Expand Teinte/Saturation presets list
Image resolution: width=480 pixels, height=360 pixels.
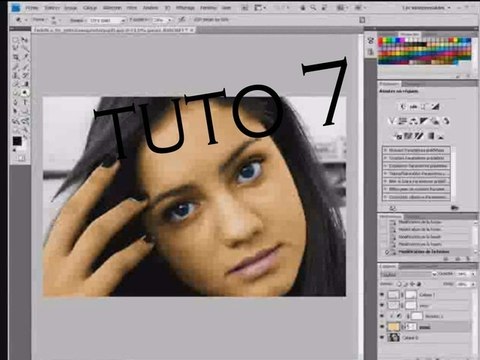point(386,174)
